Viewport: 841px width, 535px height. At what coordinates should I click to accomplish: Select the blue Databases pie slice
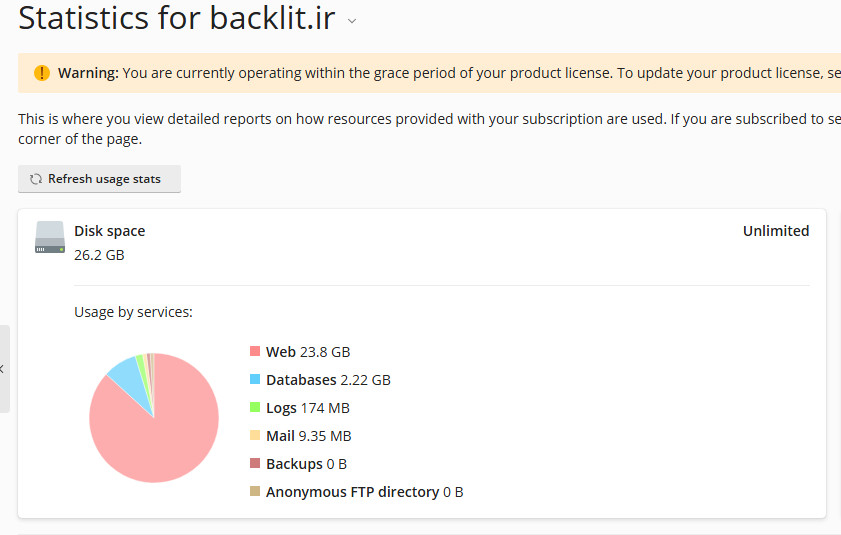[x=127, y=377]
